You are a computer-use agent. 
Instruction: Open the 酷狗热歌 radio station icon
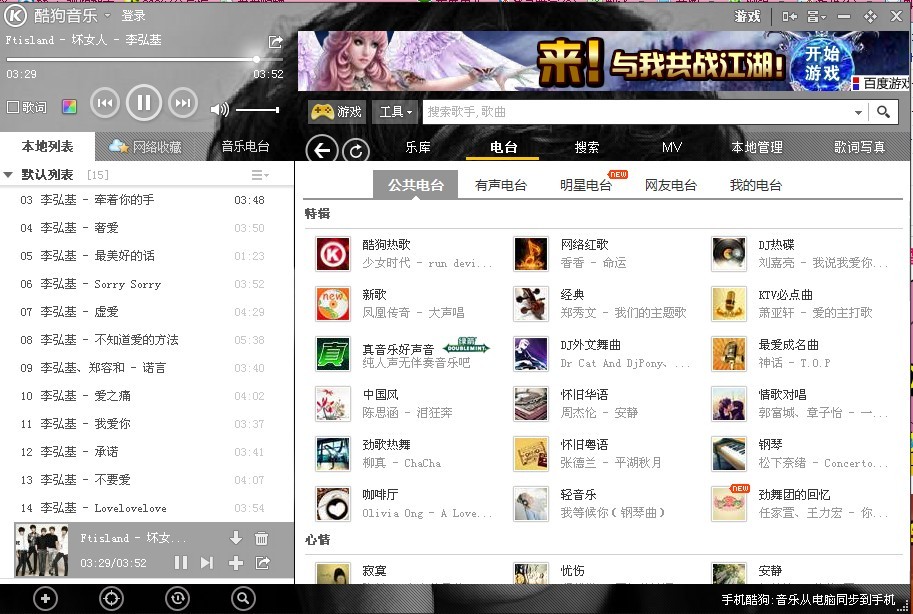pyautogui.click(x=333, y=254)
